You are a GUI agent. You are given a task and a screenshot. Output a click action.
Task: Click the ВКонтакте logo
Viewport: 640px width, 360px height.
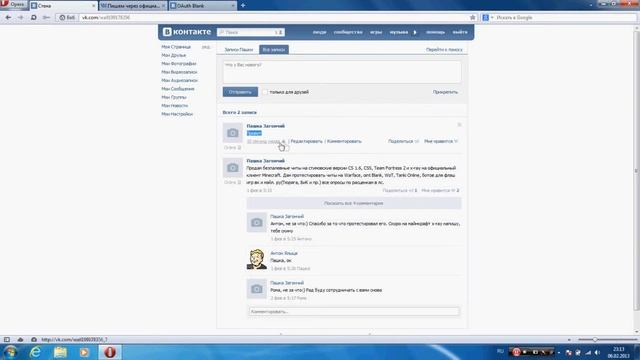[x=187, y=32]
